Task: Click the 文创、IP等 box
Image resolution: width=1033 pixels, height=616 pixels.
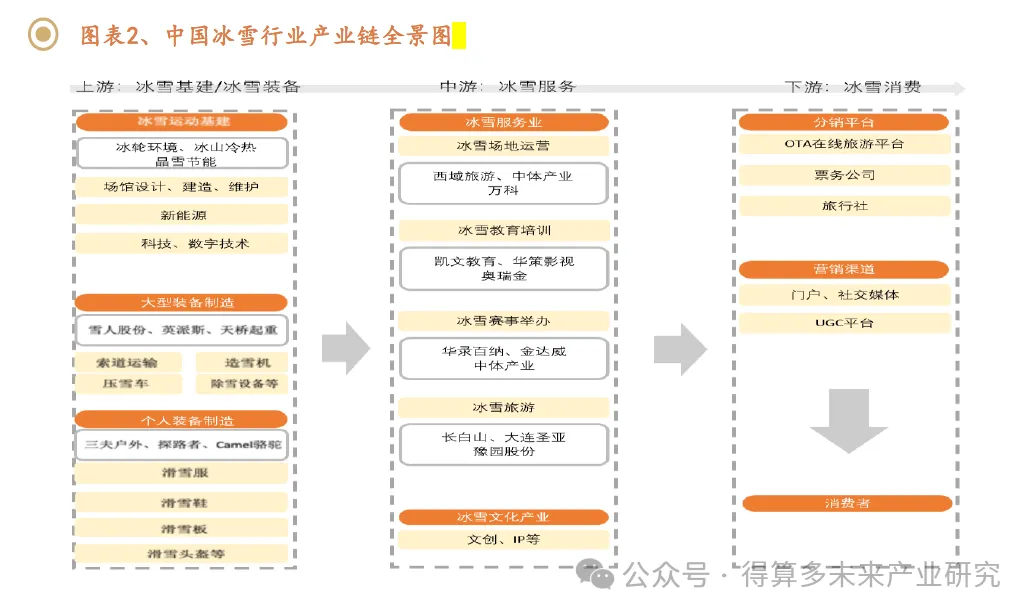Action: pyautogui.click(x=503, y=539)
